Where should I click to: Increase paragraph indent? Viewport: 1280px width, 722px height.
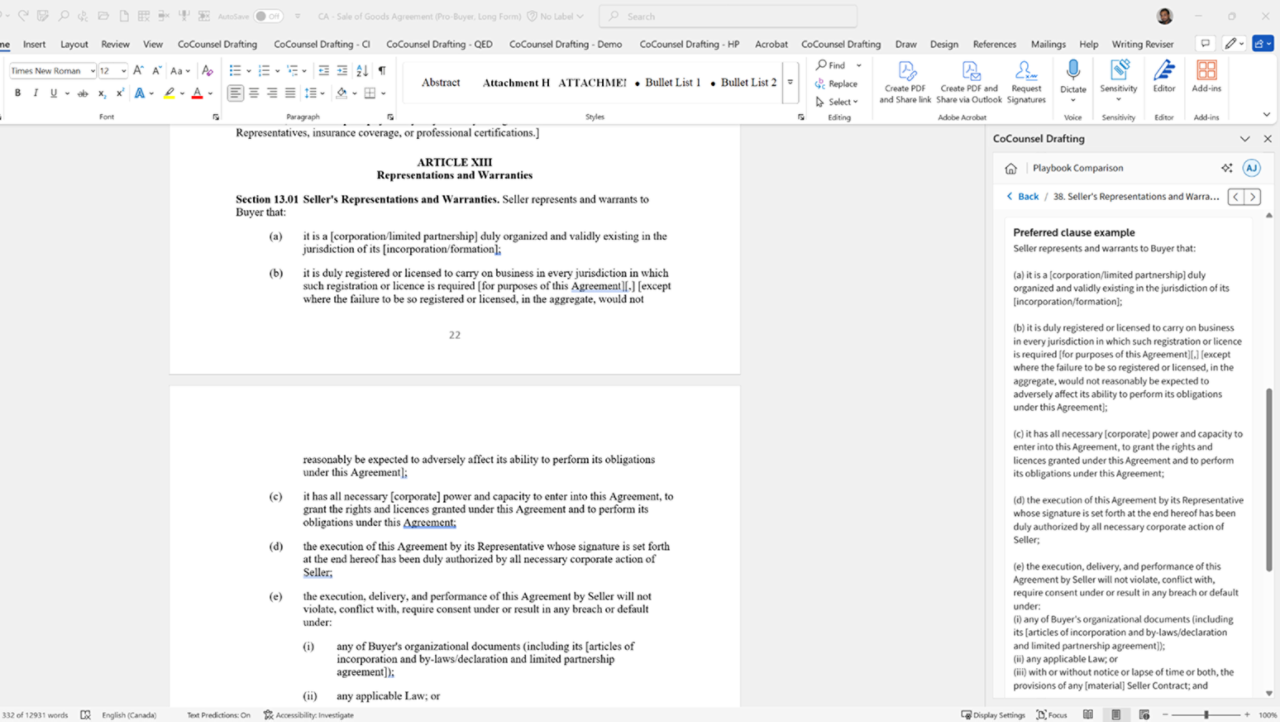(342, 71)
